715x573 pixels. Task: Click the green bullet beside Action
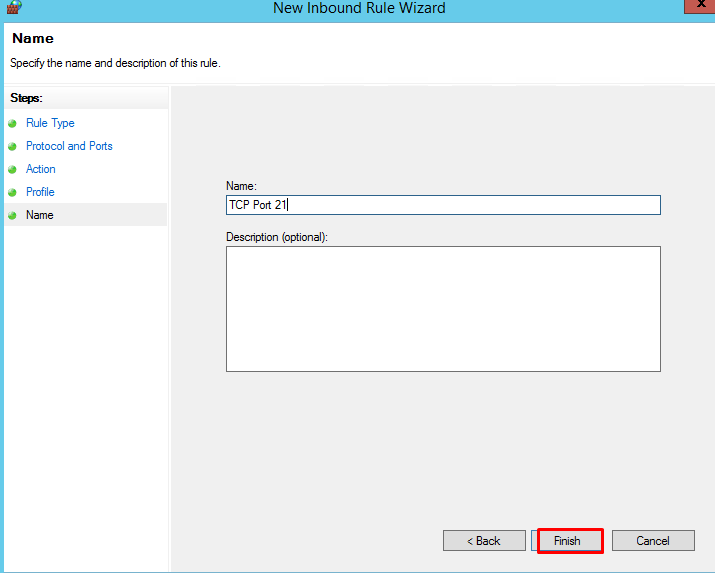(x=12, y=170)
